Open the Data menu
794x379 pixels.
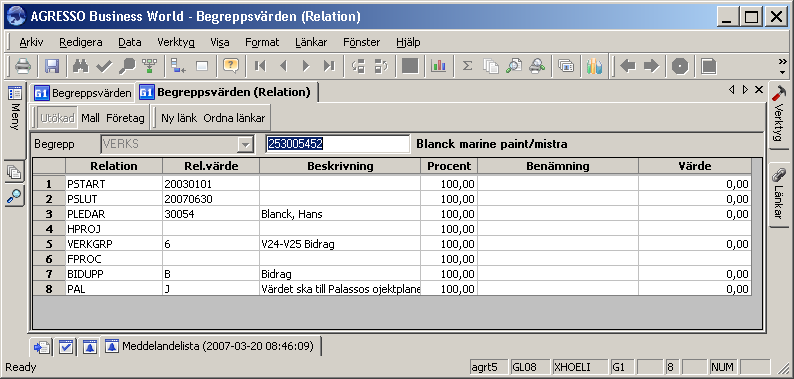point(130,42)
